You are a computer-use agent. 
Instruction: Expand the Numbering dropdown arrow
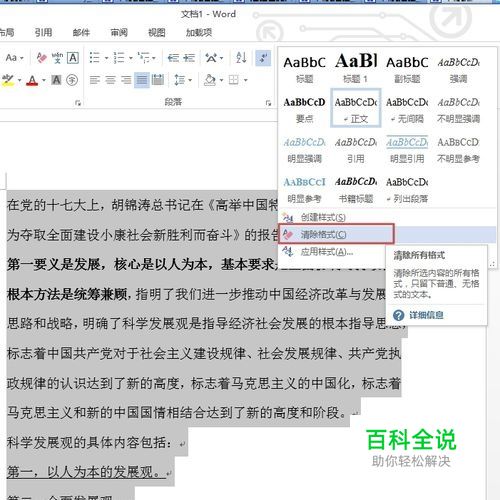131,58
